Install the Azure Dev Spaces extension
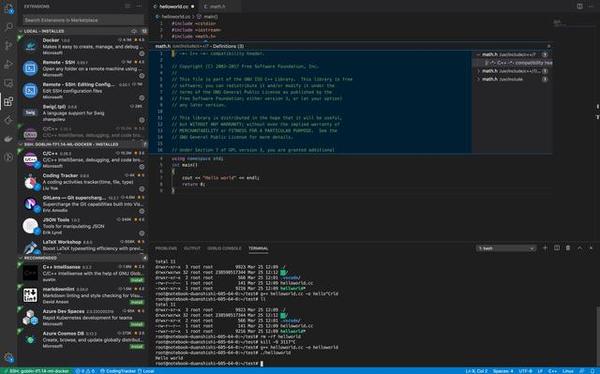Viewport: 600px width, 374px height. pyautogui.click(x=137, y=324)
